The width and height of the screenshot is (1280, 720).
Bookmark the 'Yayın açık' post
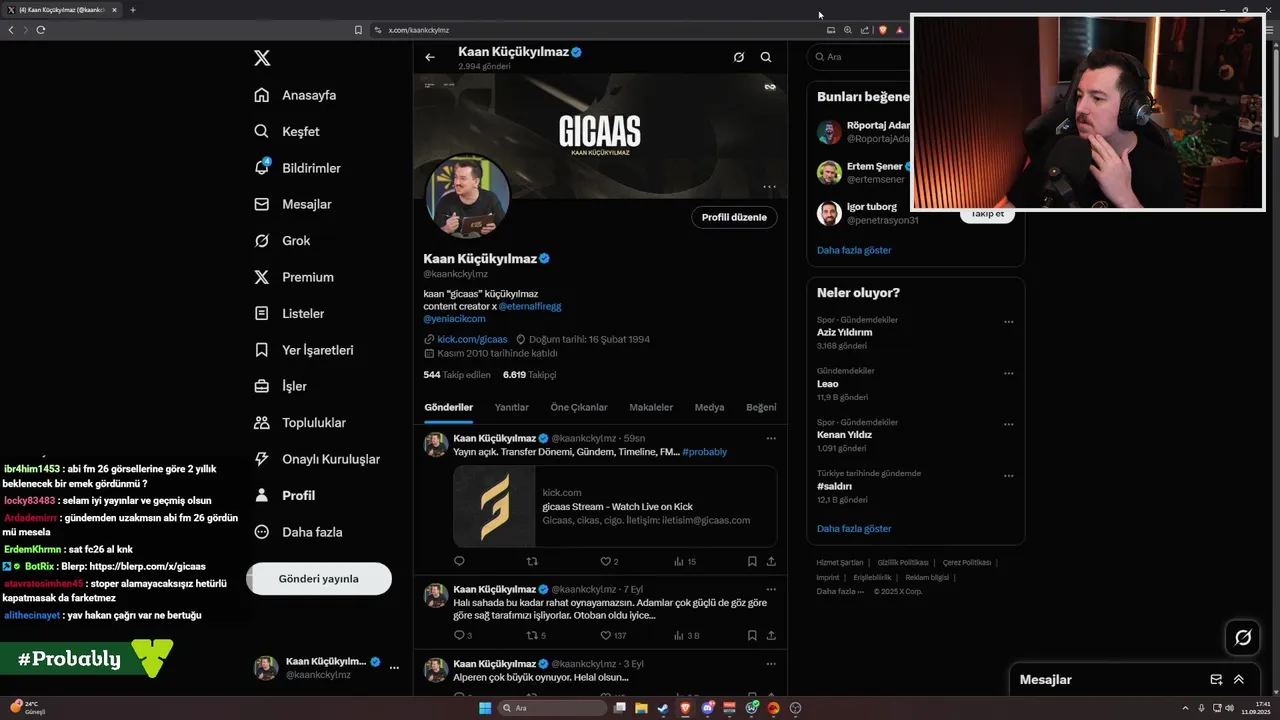pyautogui.click(x=752, y=561)
